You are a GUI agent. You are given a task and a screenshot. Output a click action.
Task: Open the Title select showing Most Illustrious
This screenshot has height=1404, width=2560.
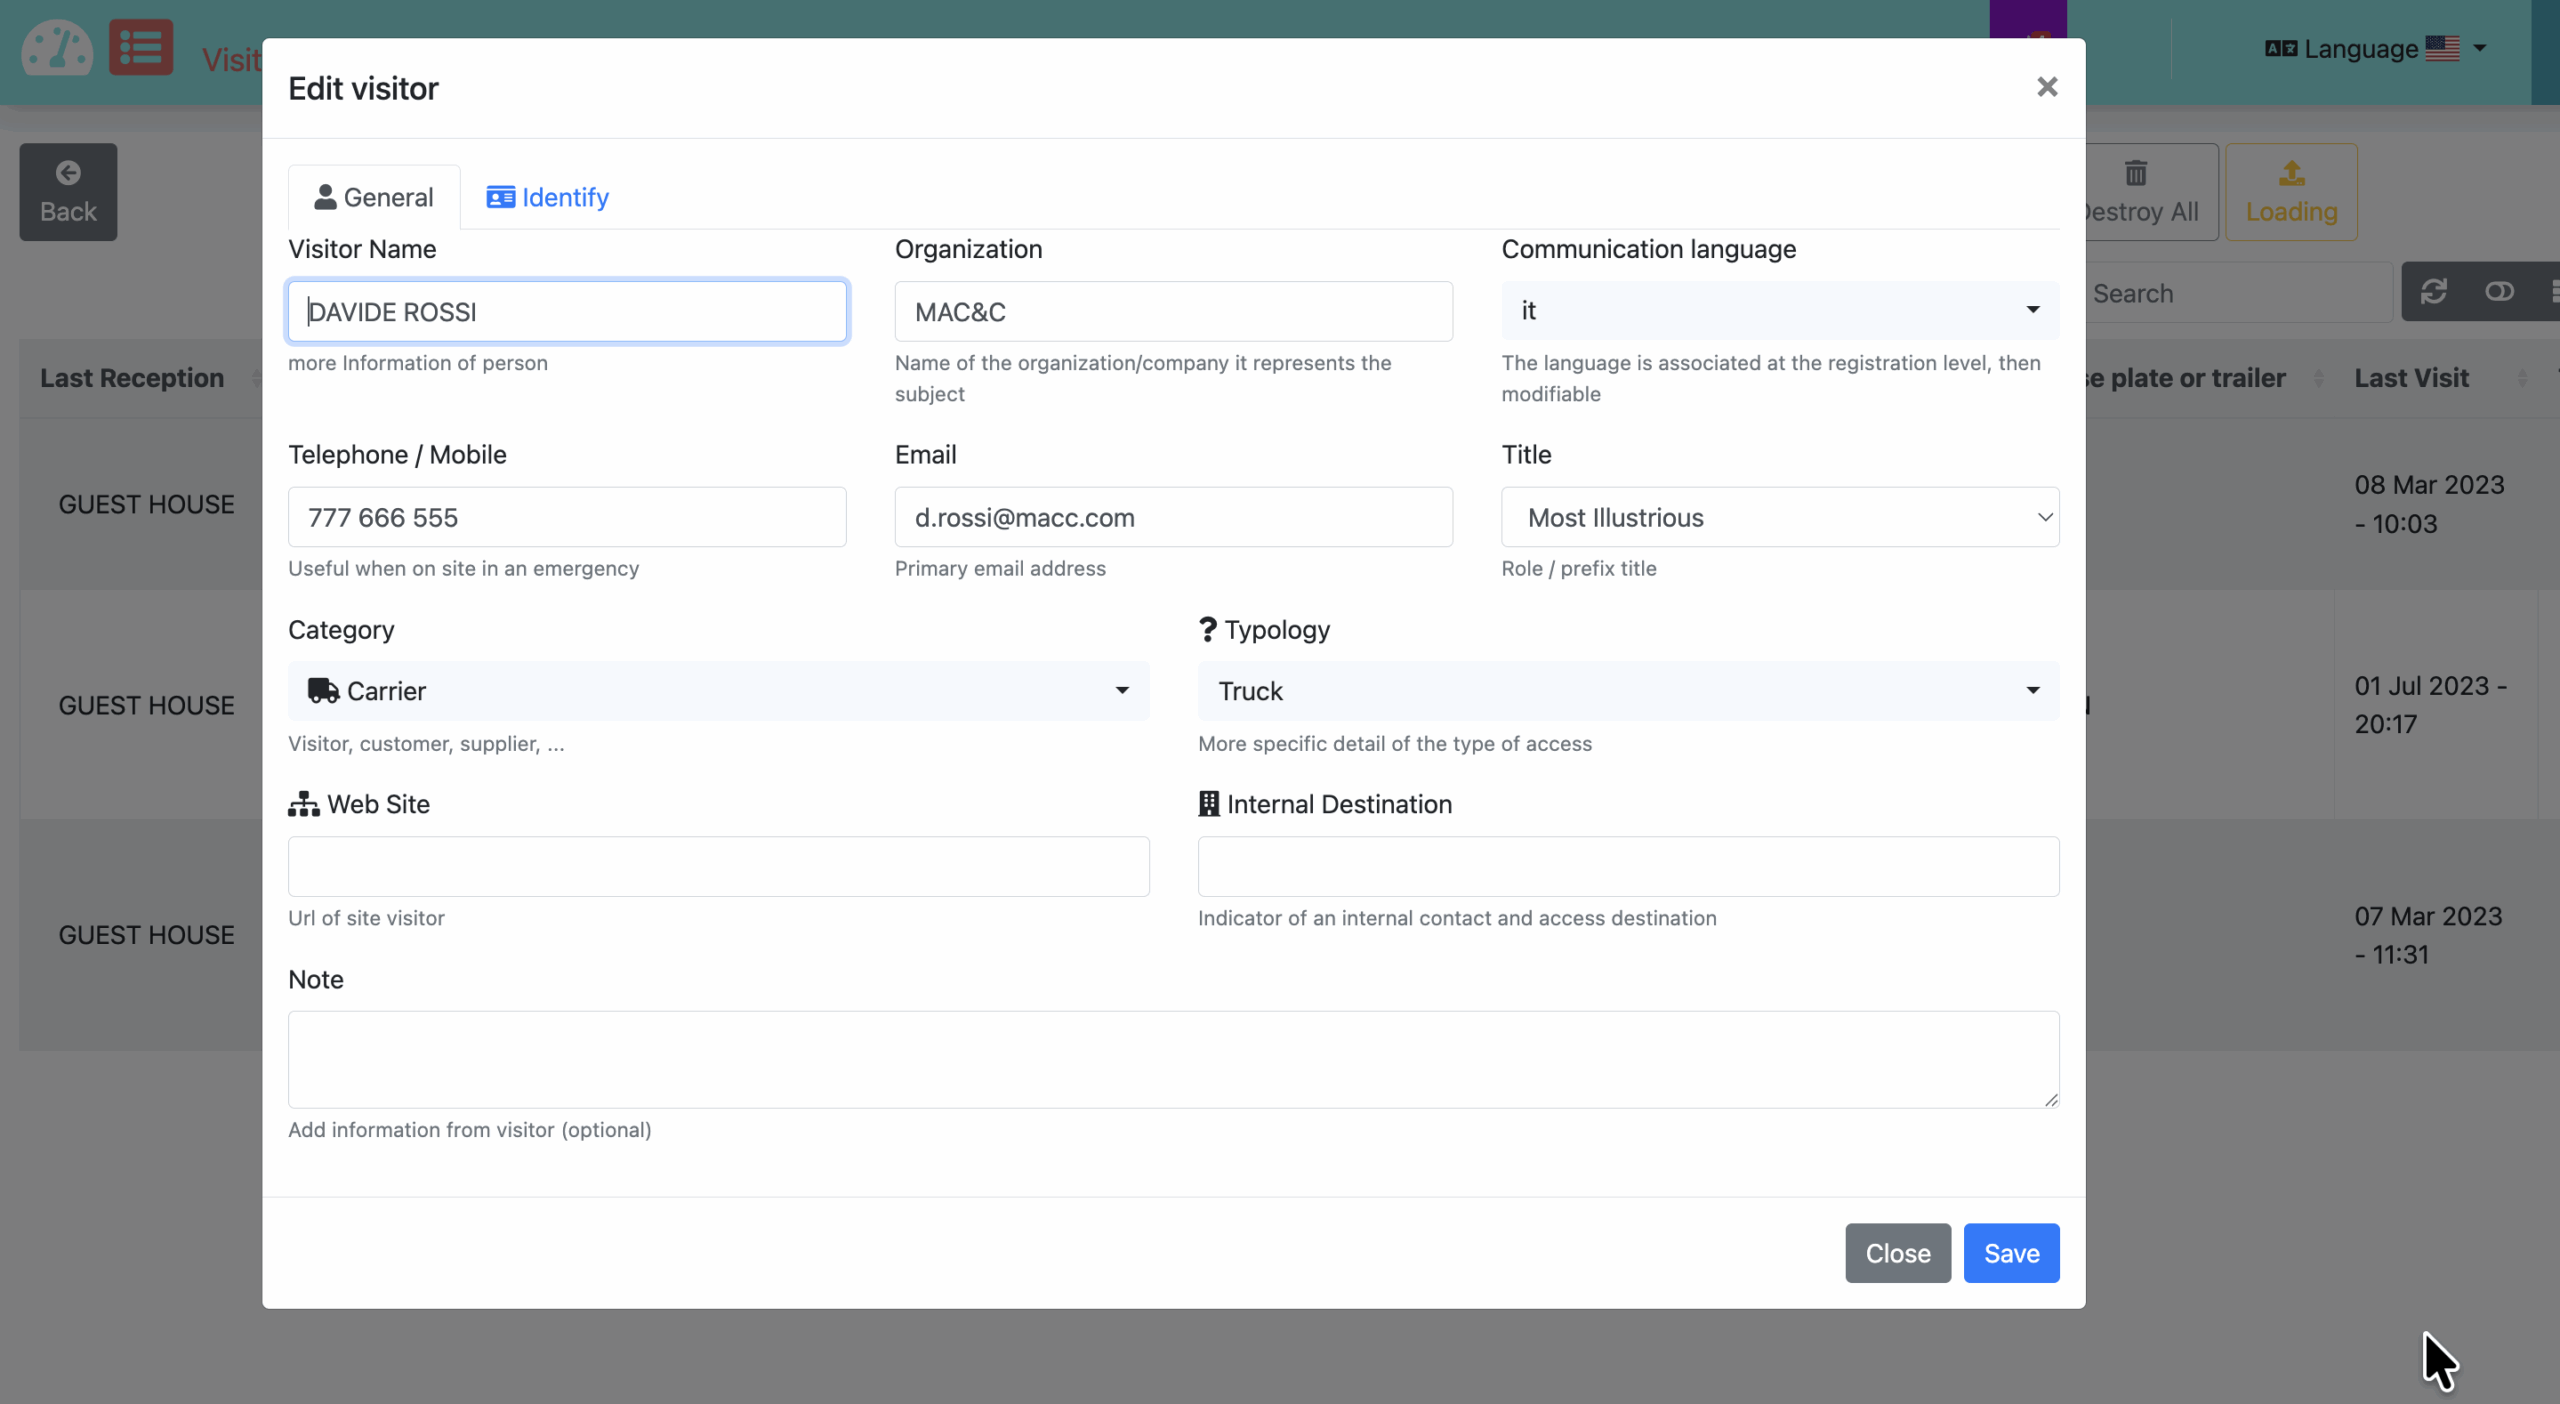coord(1779,517)
